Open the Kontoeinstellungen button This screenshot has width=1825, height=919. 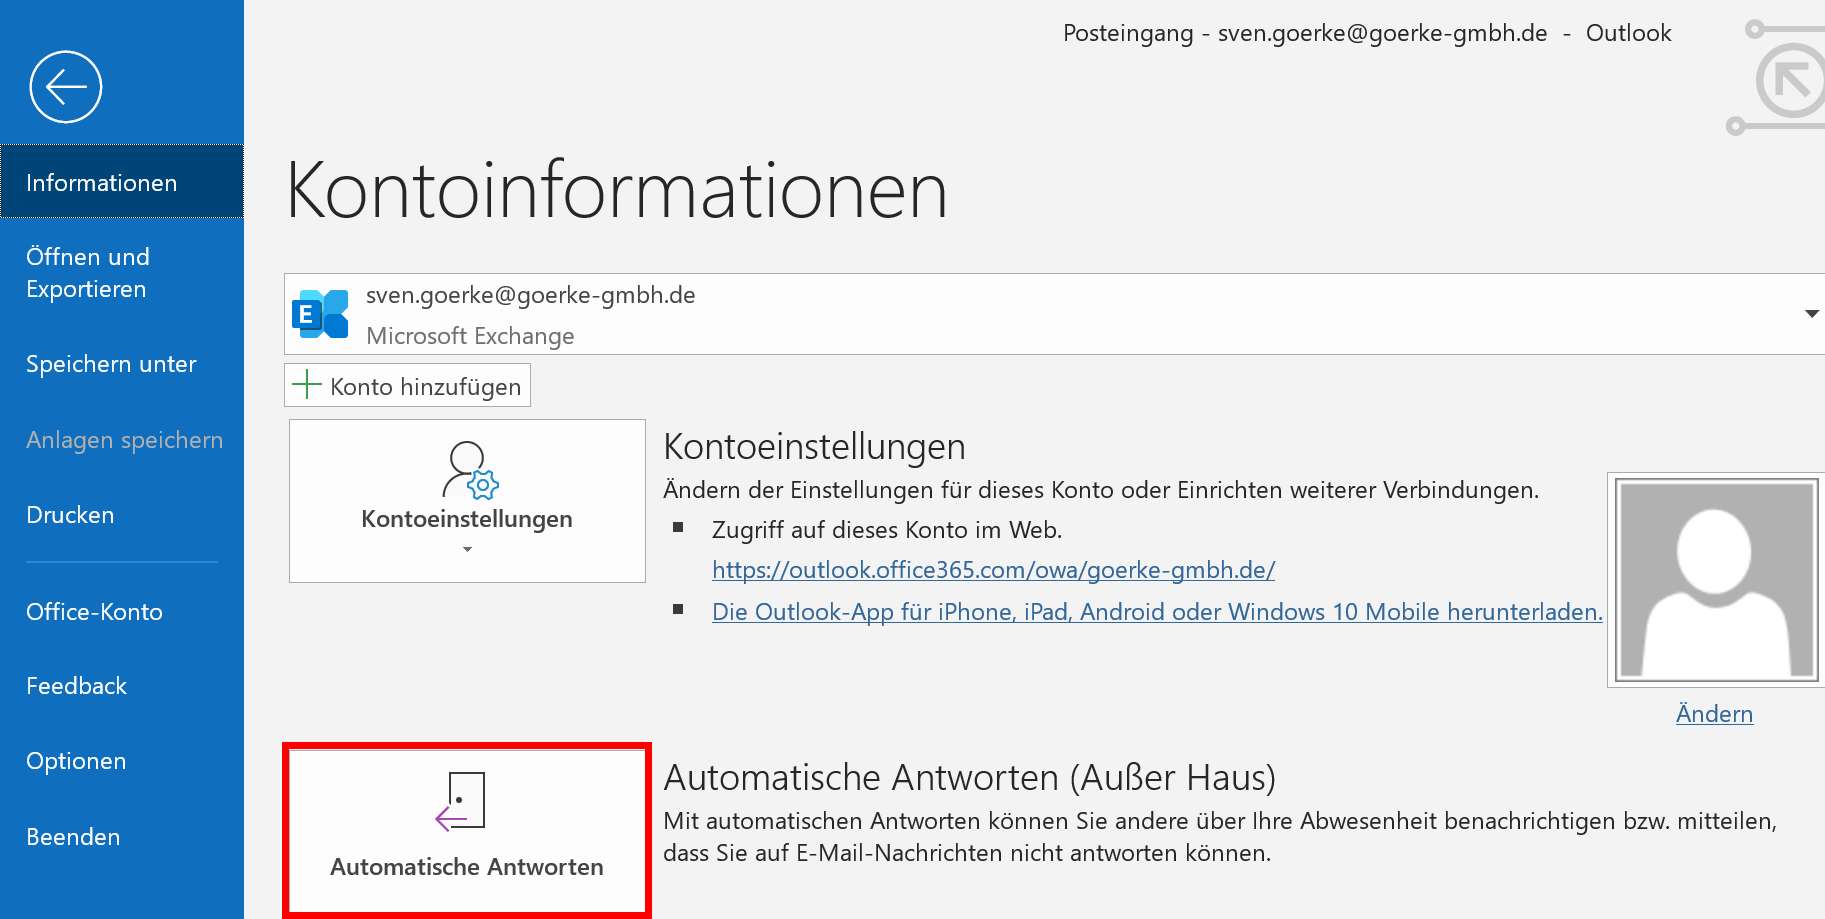(467, 501)
